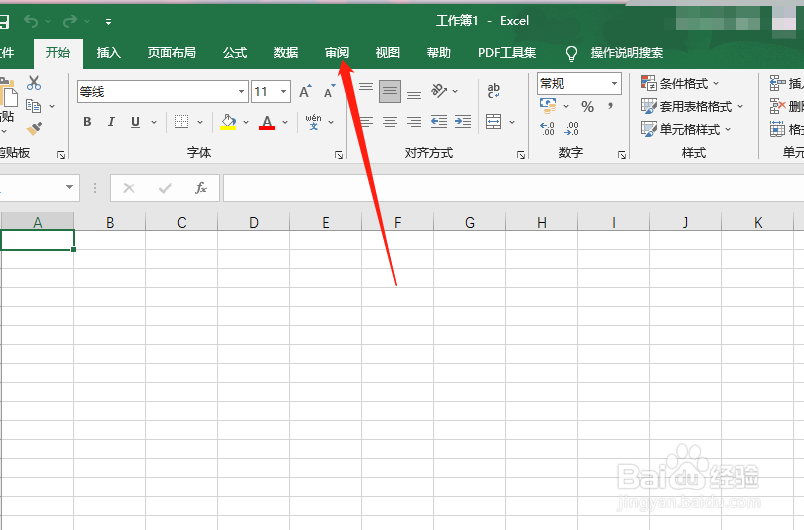Click the Copy icon
Viewport: 804px width, 530px height.
click(x=34, y=106)
